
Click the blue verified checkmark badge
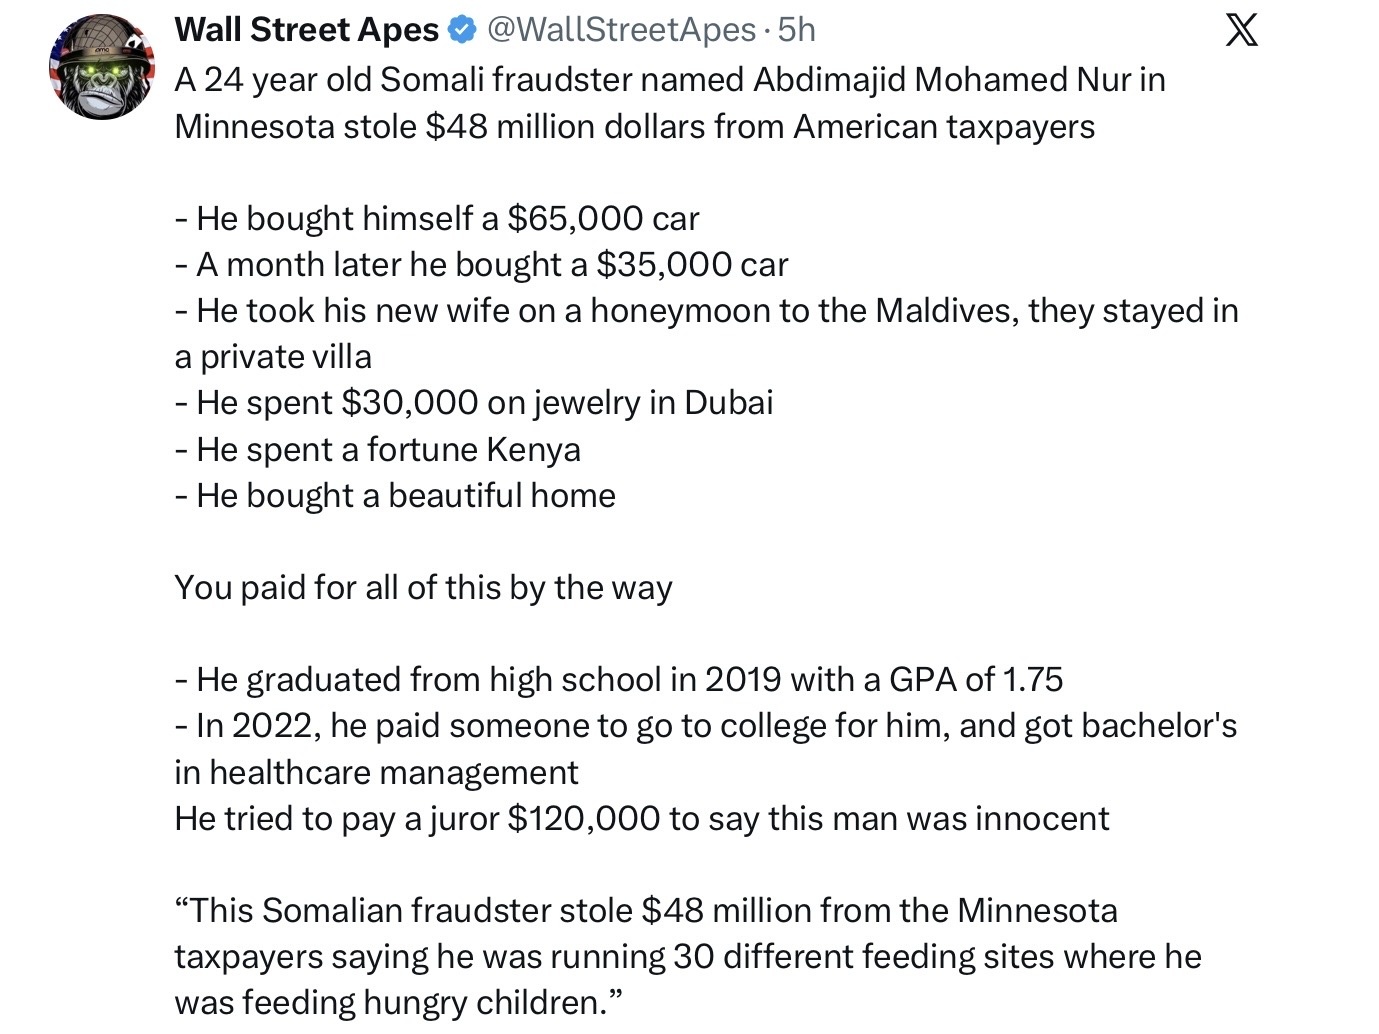461,30
